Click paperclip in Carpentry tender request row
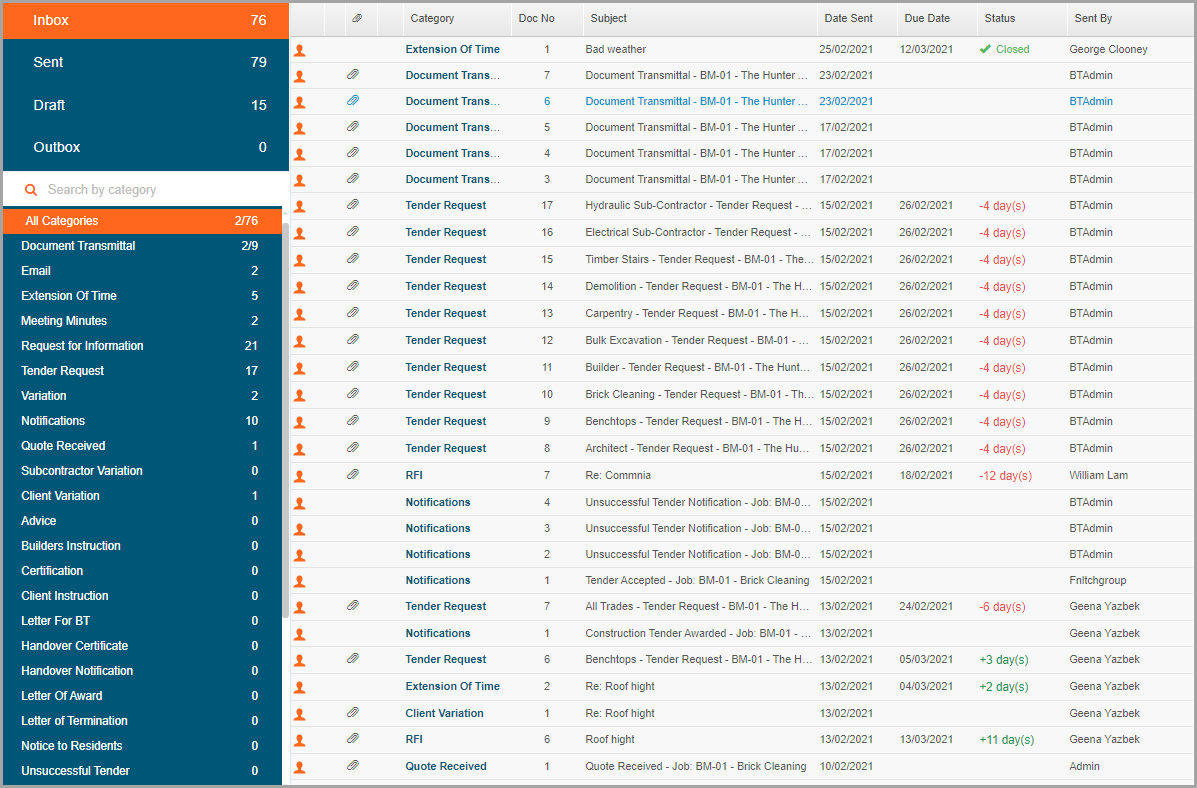The height and width of the screenshot is (788, 1197). pos(353,312)
